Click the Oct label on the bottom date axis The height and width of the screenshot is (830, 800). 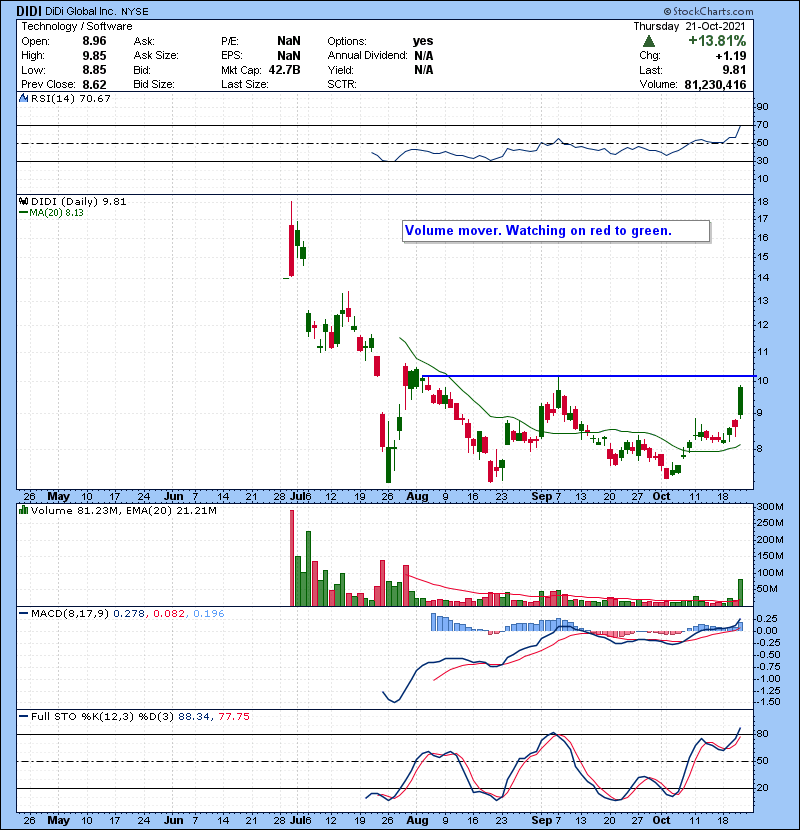(x=661, y=820)
